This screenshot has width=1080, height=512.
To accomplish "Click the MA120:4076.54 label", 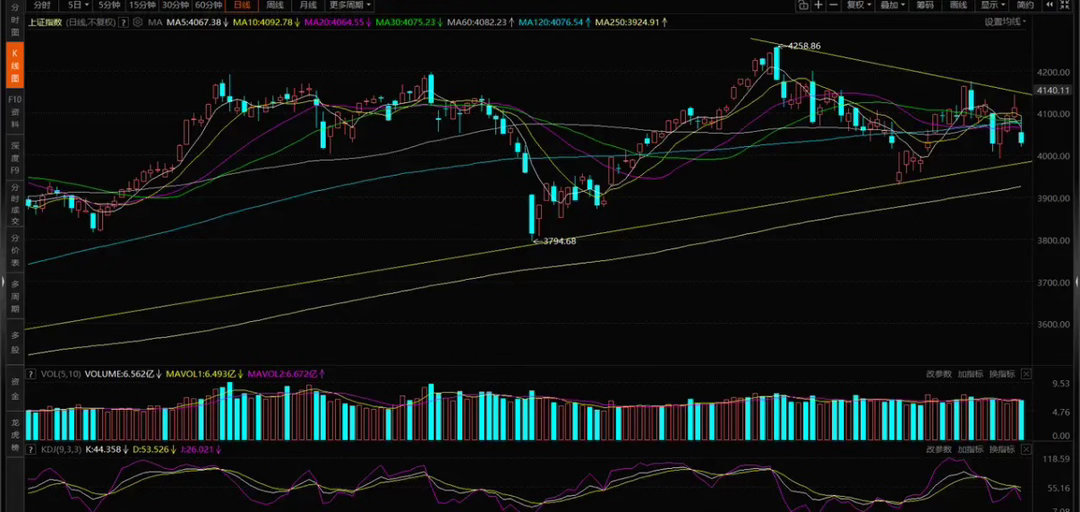I will click(553, 22).
